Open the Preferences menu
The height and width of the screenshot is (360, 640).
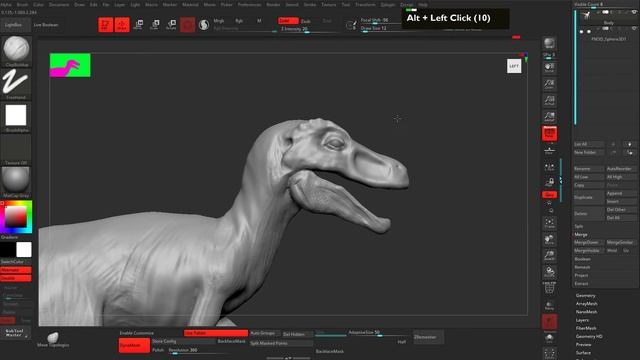click(x=249, y=4)
